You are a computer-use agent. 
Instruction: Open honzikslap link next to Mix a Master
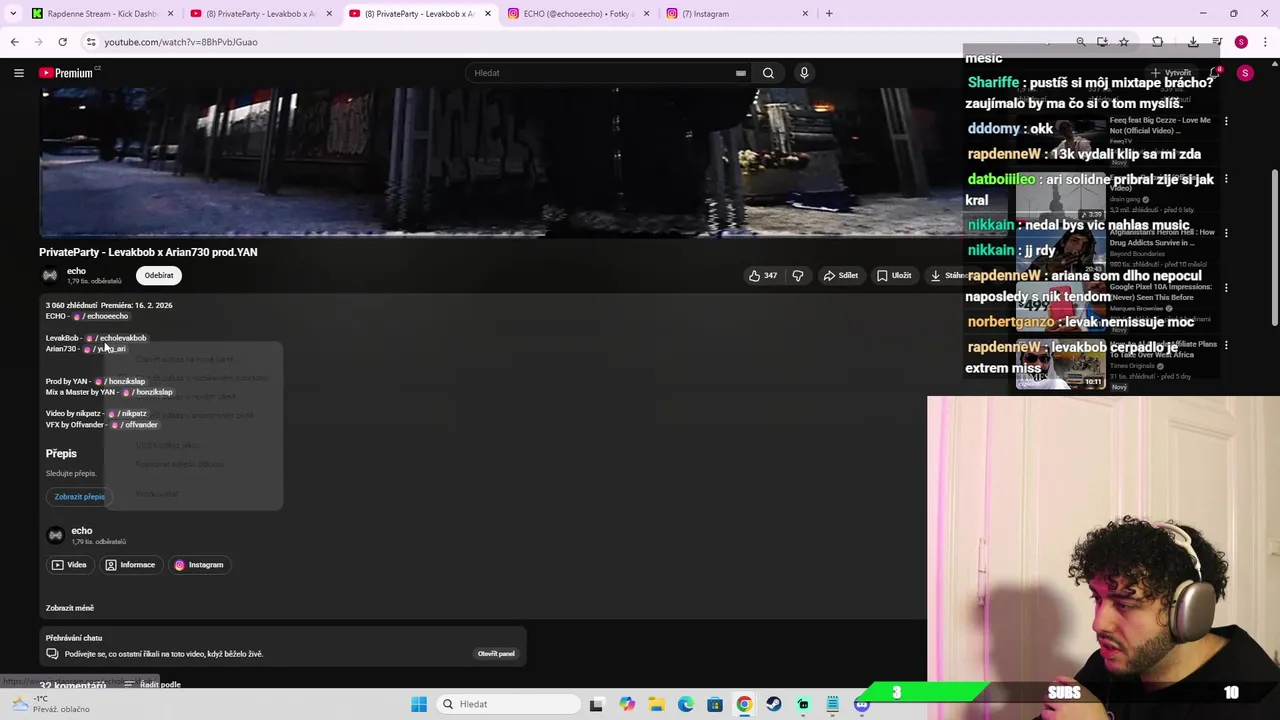147,392
